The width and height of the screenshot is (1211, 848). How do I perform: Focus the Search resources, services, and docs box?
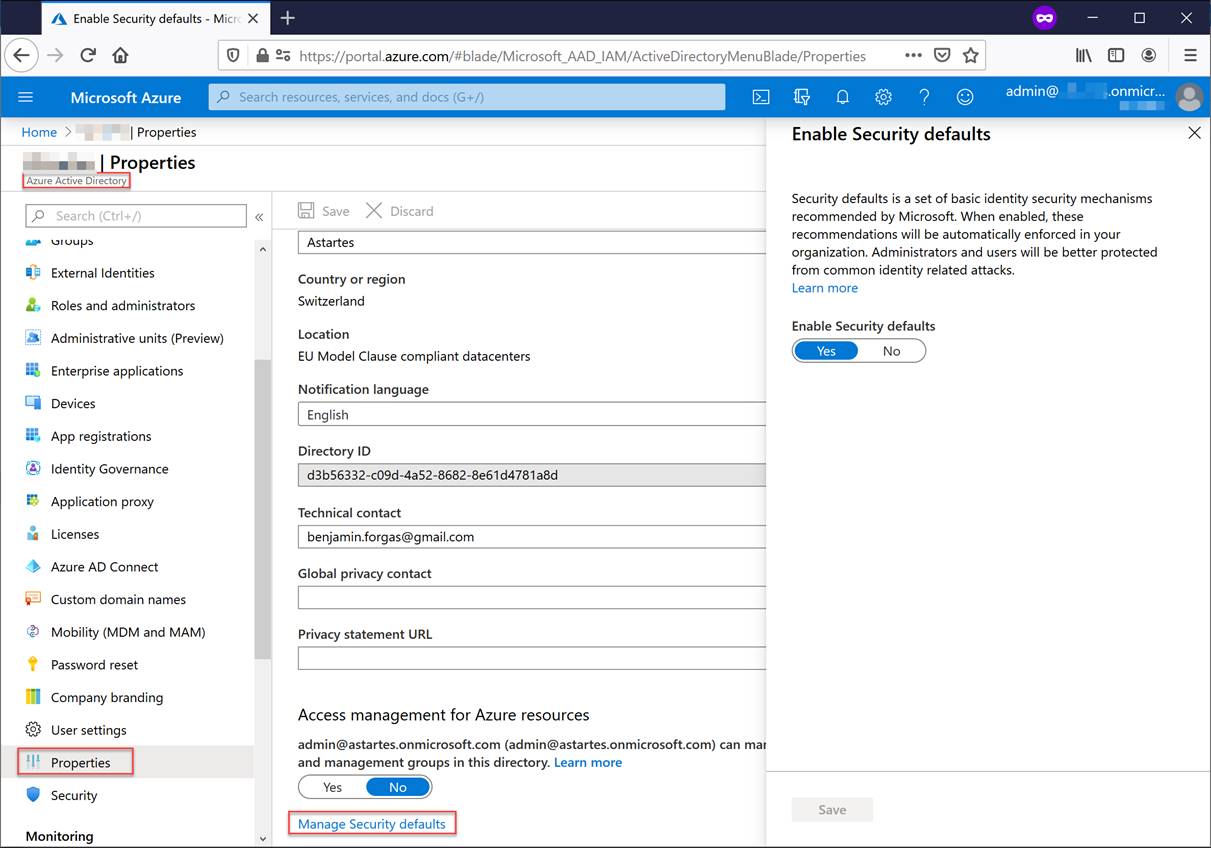click(x=467, y=97)
